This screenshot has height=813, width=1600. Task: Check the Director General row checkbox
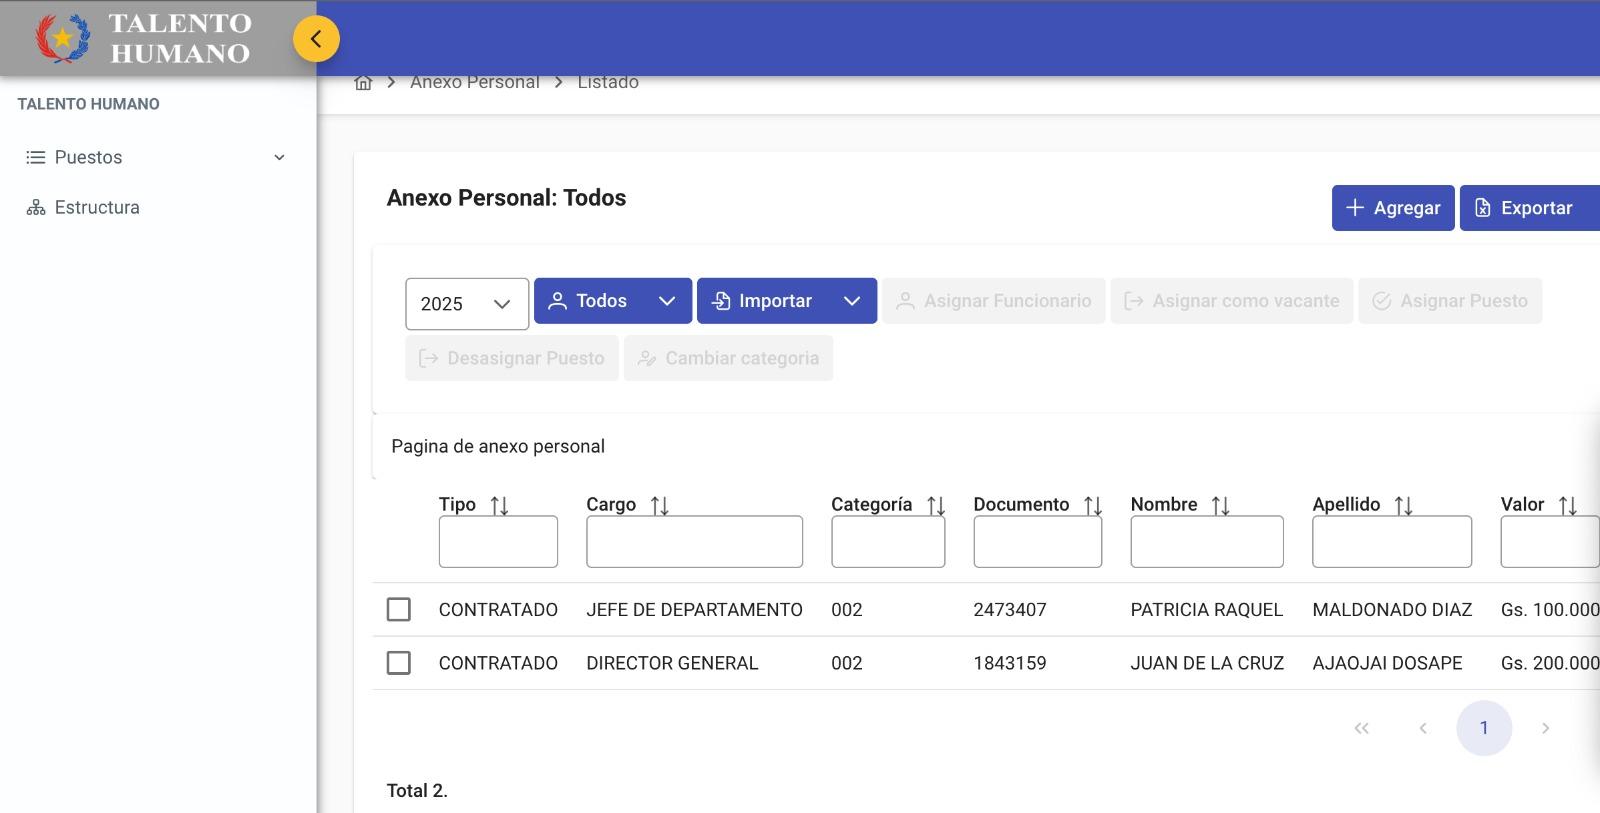tap(399, 662)
